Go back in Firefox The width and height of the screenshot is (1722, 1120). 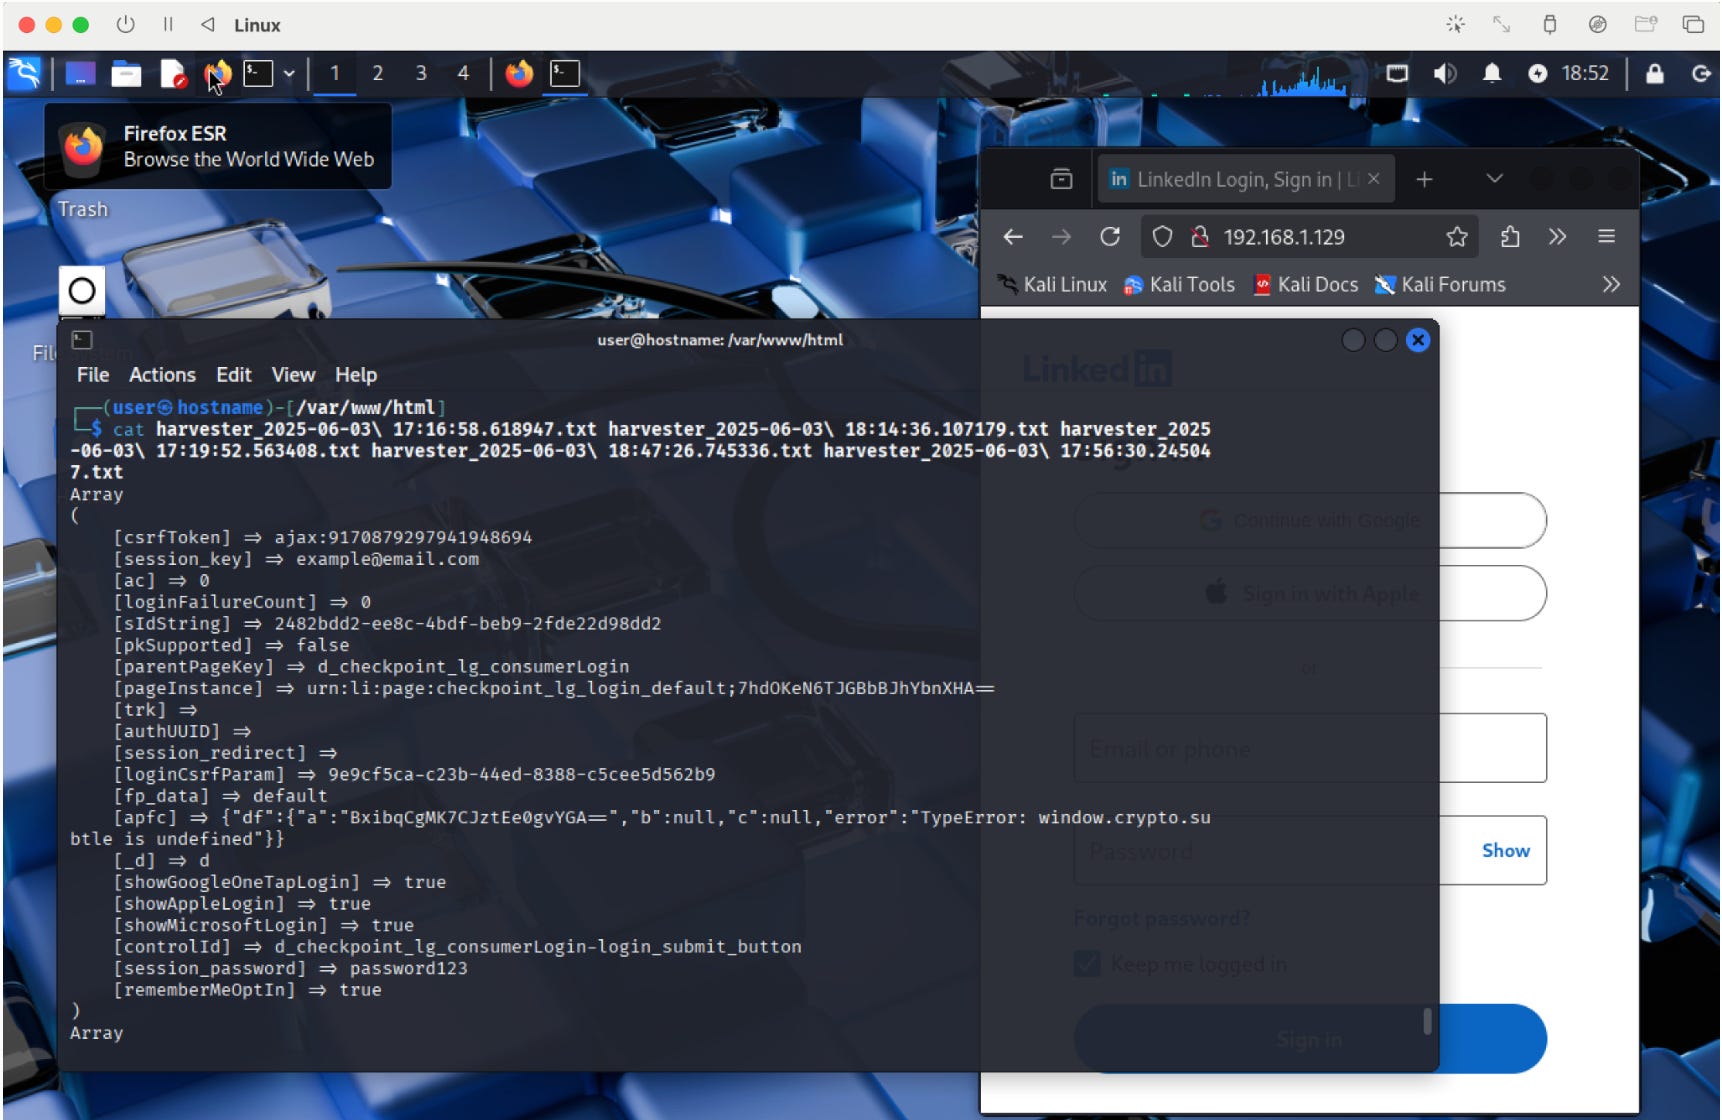tap(1013, 237)
